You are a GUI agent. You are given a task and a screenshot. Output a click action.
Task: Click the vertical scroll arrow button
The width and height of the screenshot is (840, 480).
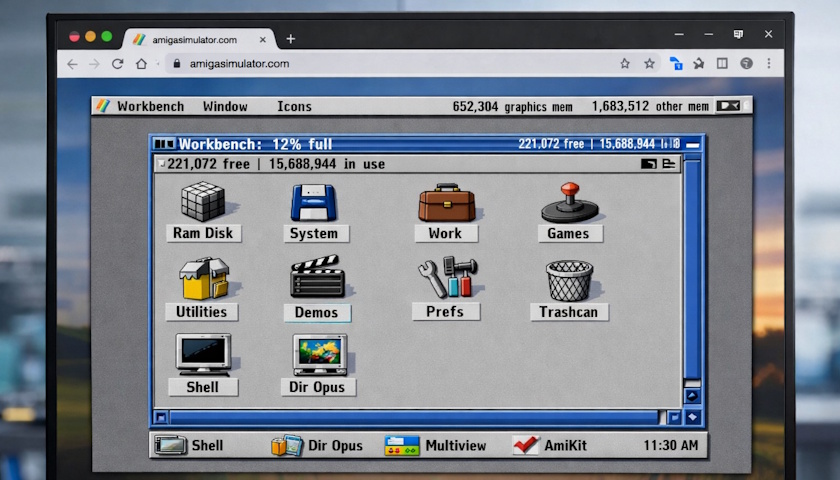point(692,396)
